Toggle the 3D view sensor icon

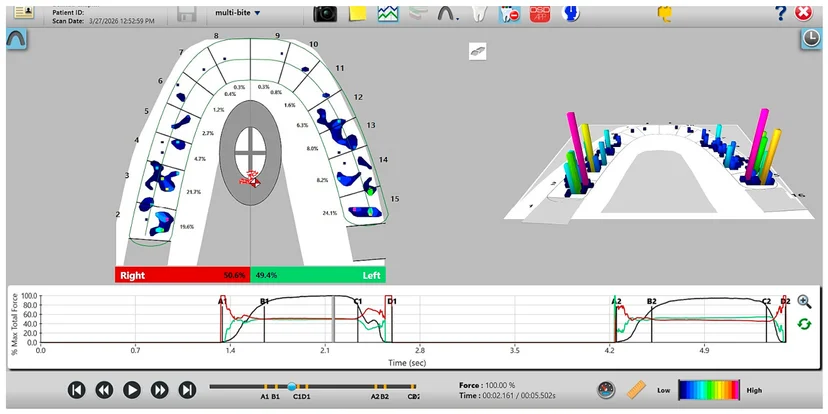click(x=477, y=51)
